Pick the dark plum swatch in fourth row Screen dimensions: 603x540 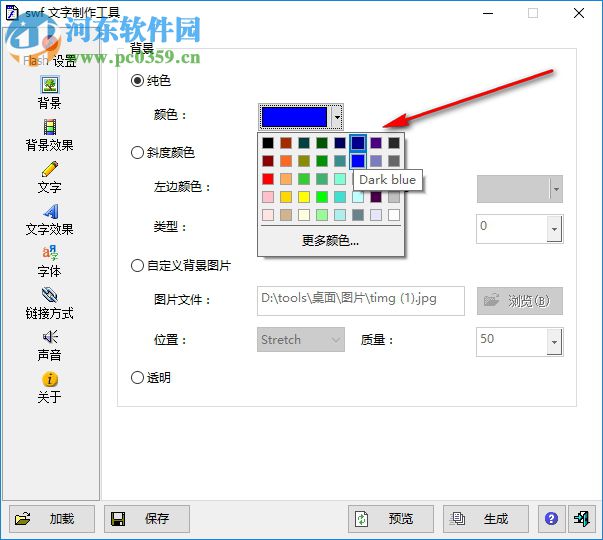click(x=376, y=197)
